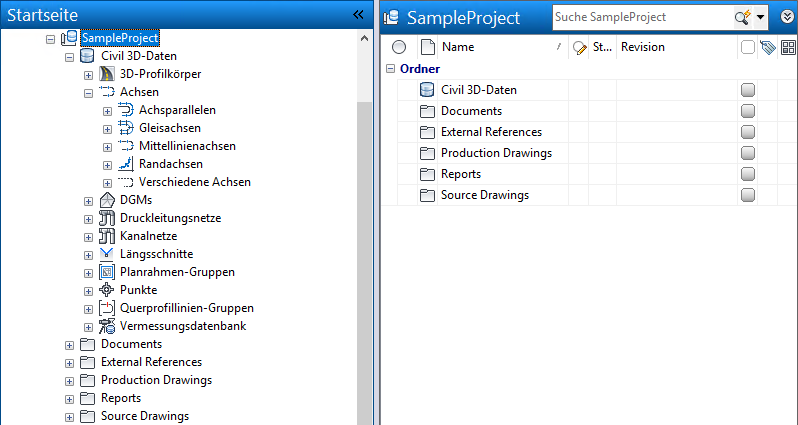Click the Druckleitungsnetze pipe icon
Viewport: 798px width, 425px height.
[x=109, y=218]
